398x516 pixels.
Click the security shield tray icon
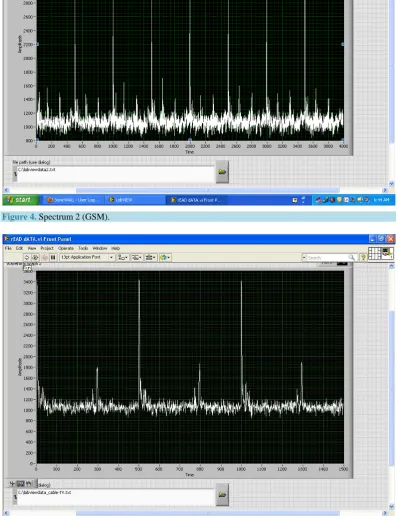coord(339,200)
